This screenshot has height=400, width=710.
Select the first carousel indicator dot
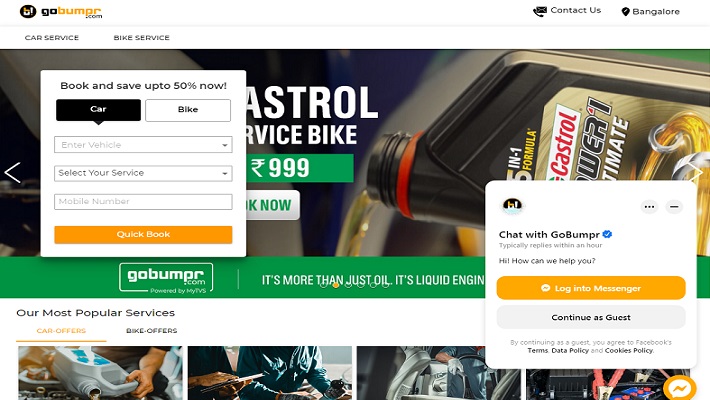[x=323, y=285]
